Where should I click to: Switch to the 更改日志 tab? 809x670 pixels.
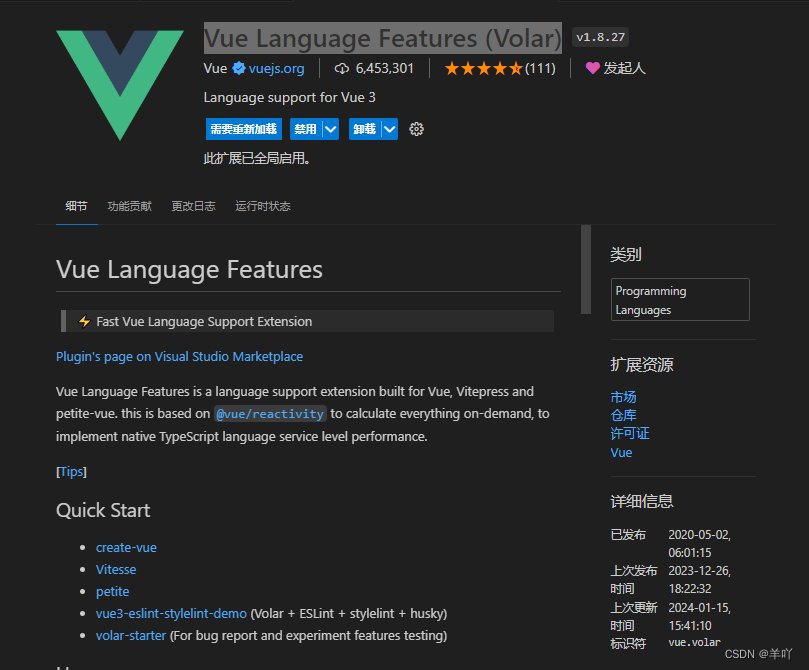191,206
